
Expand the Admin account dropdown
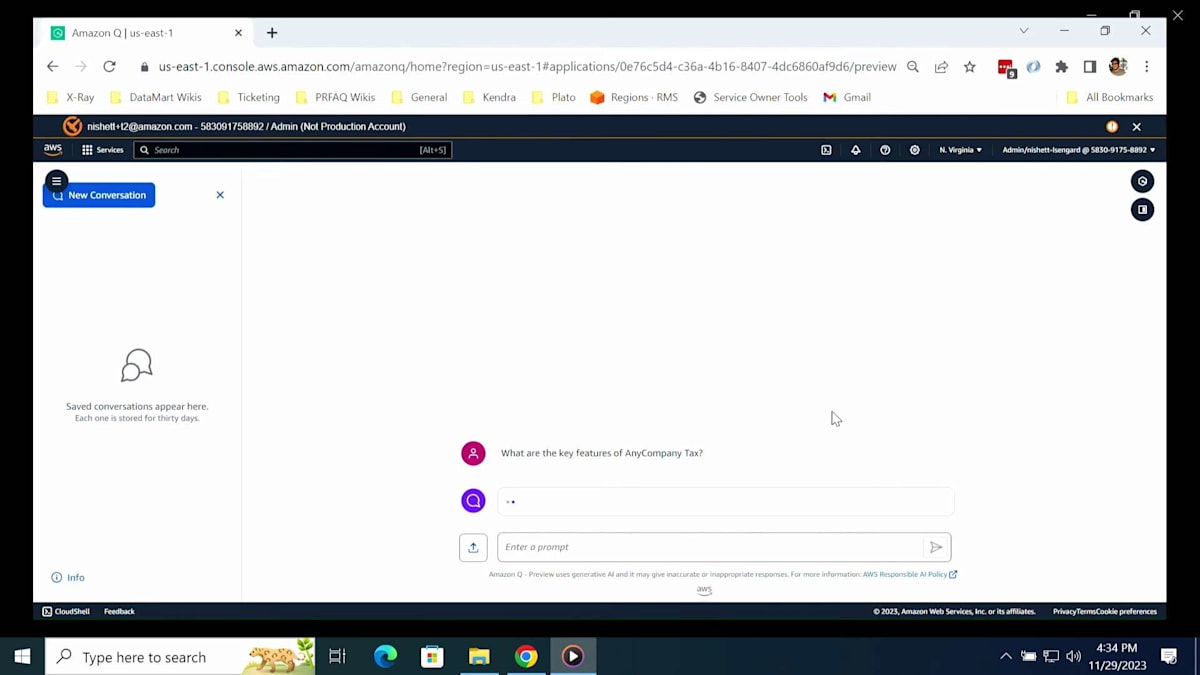pos(1079,150)
